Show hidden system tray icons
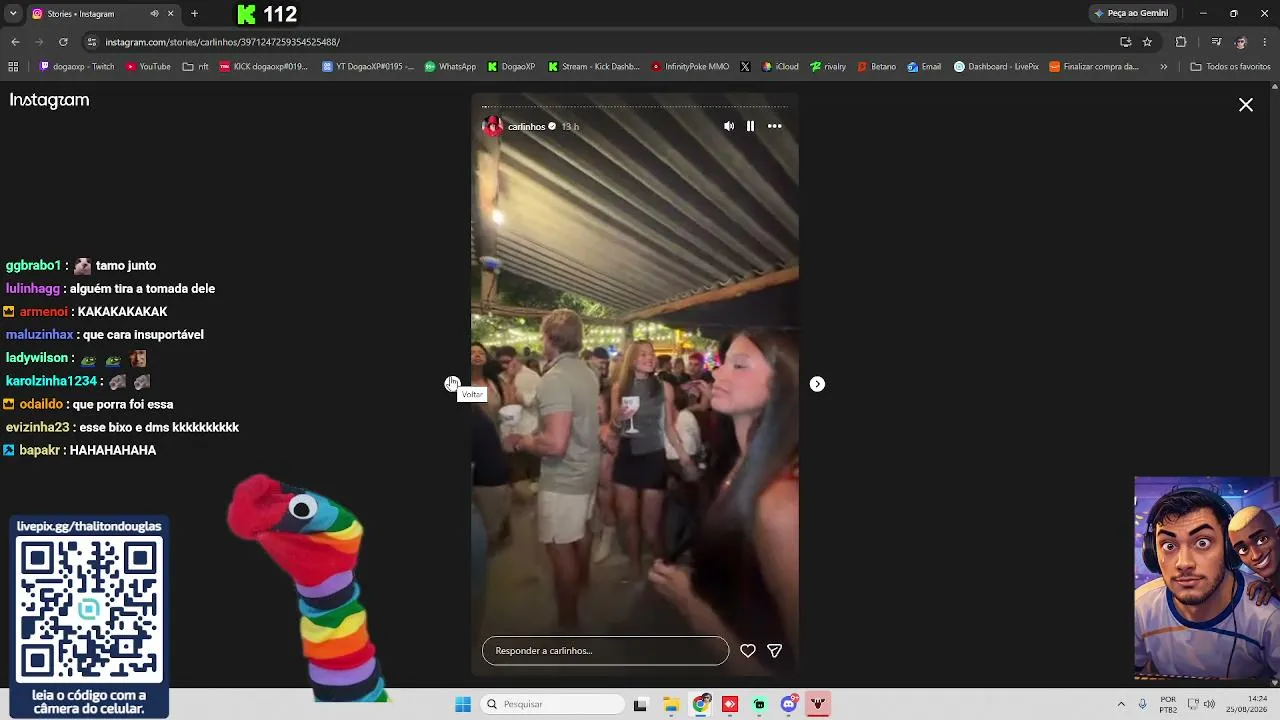This screenshot has width=1280, height=720. coord(1121,704)
